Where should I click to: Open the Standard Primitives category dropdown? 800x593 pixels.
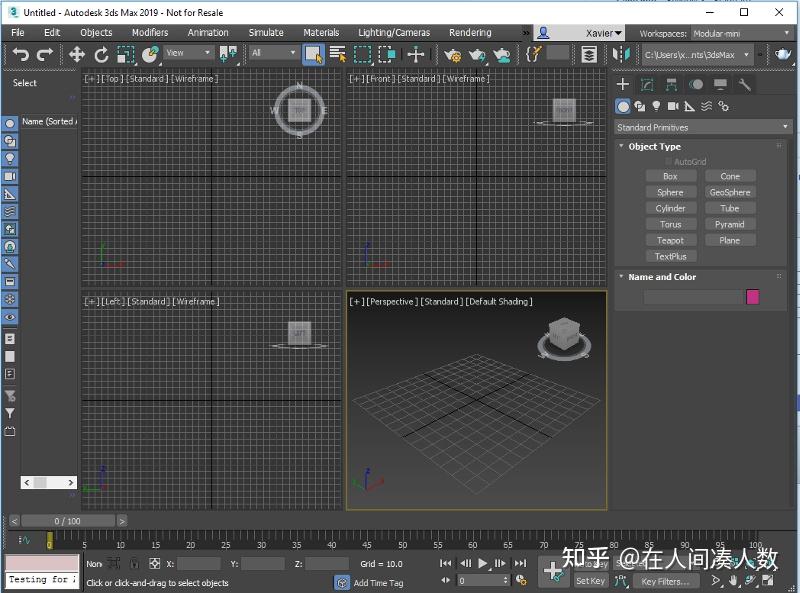[x=703, y=127]
